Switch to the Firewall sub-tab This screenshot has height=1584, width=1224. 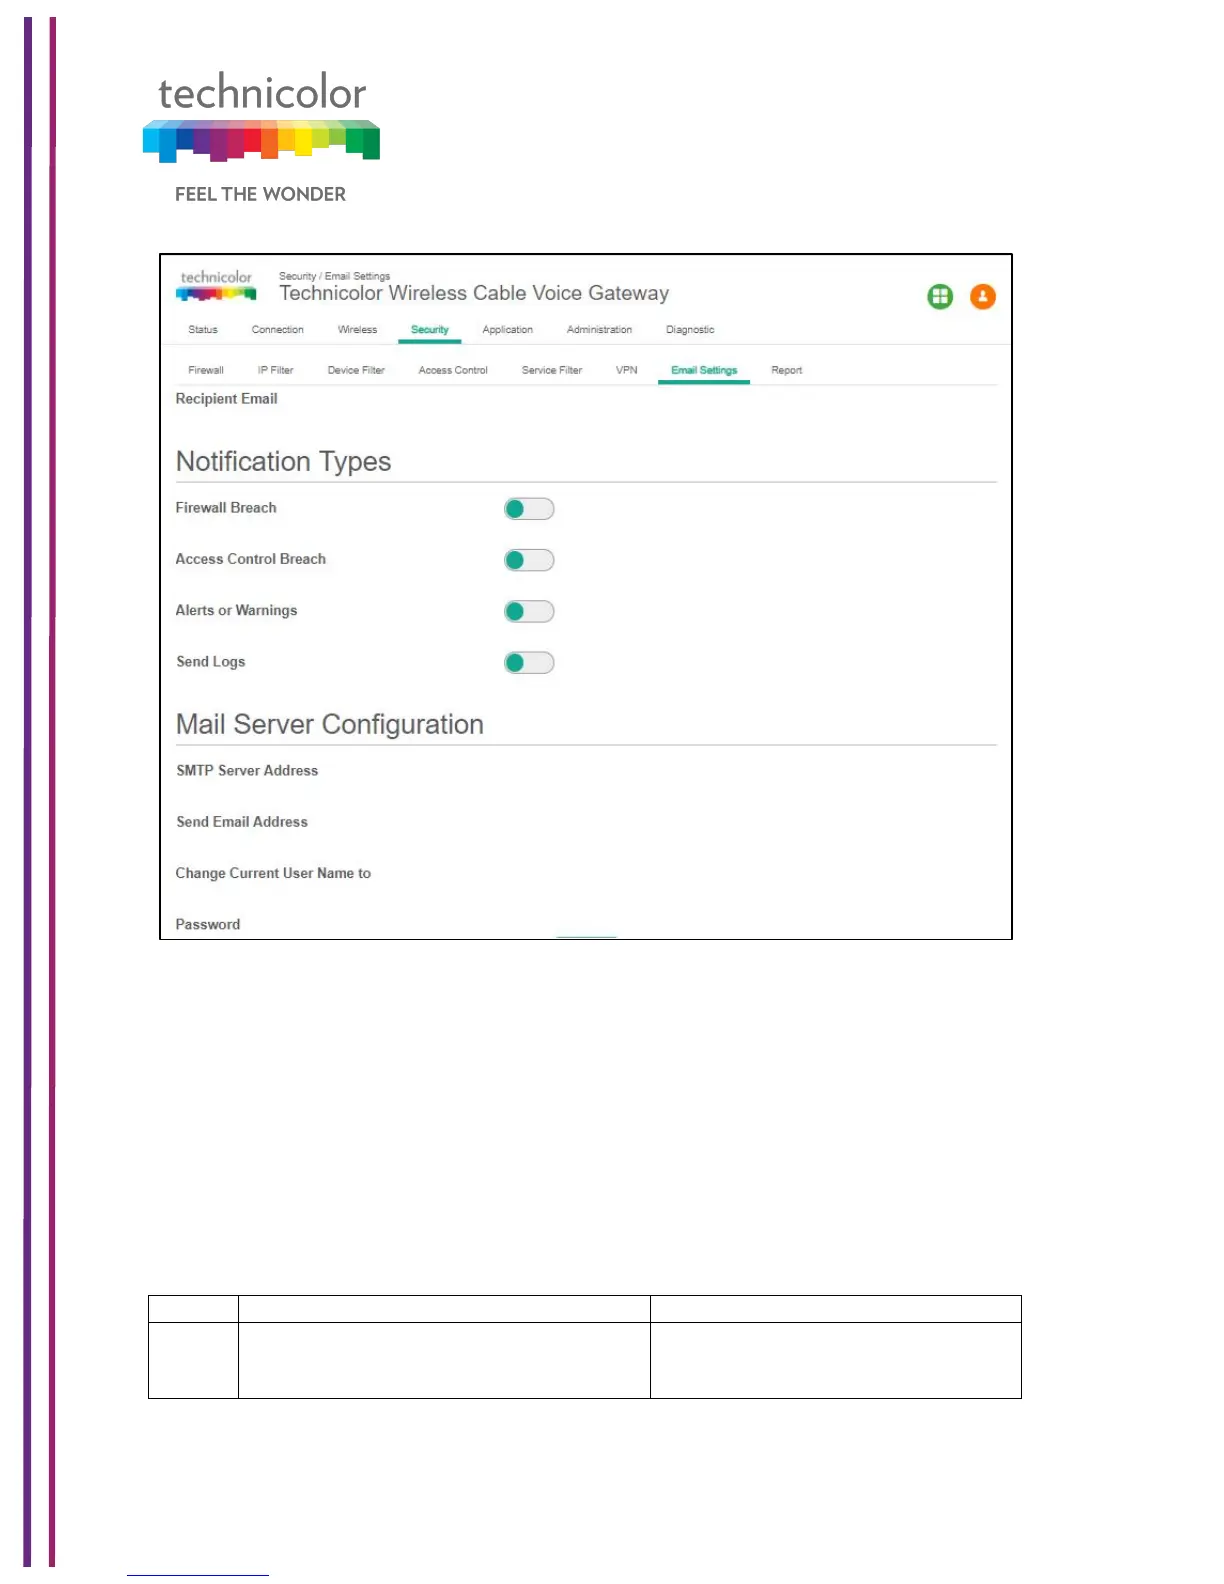click(x=206, y=370)
